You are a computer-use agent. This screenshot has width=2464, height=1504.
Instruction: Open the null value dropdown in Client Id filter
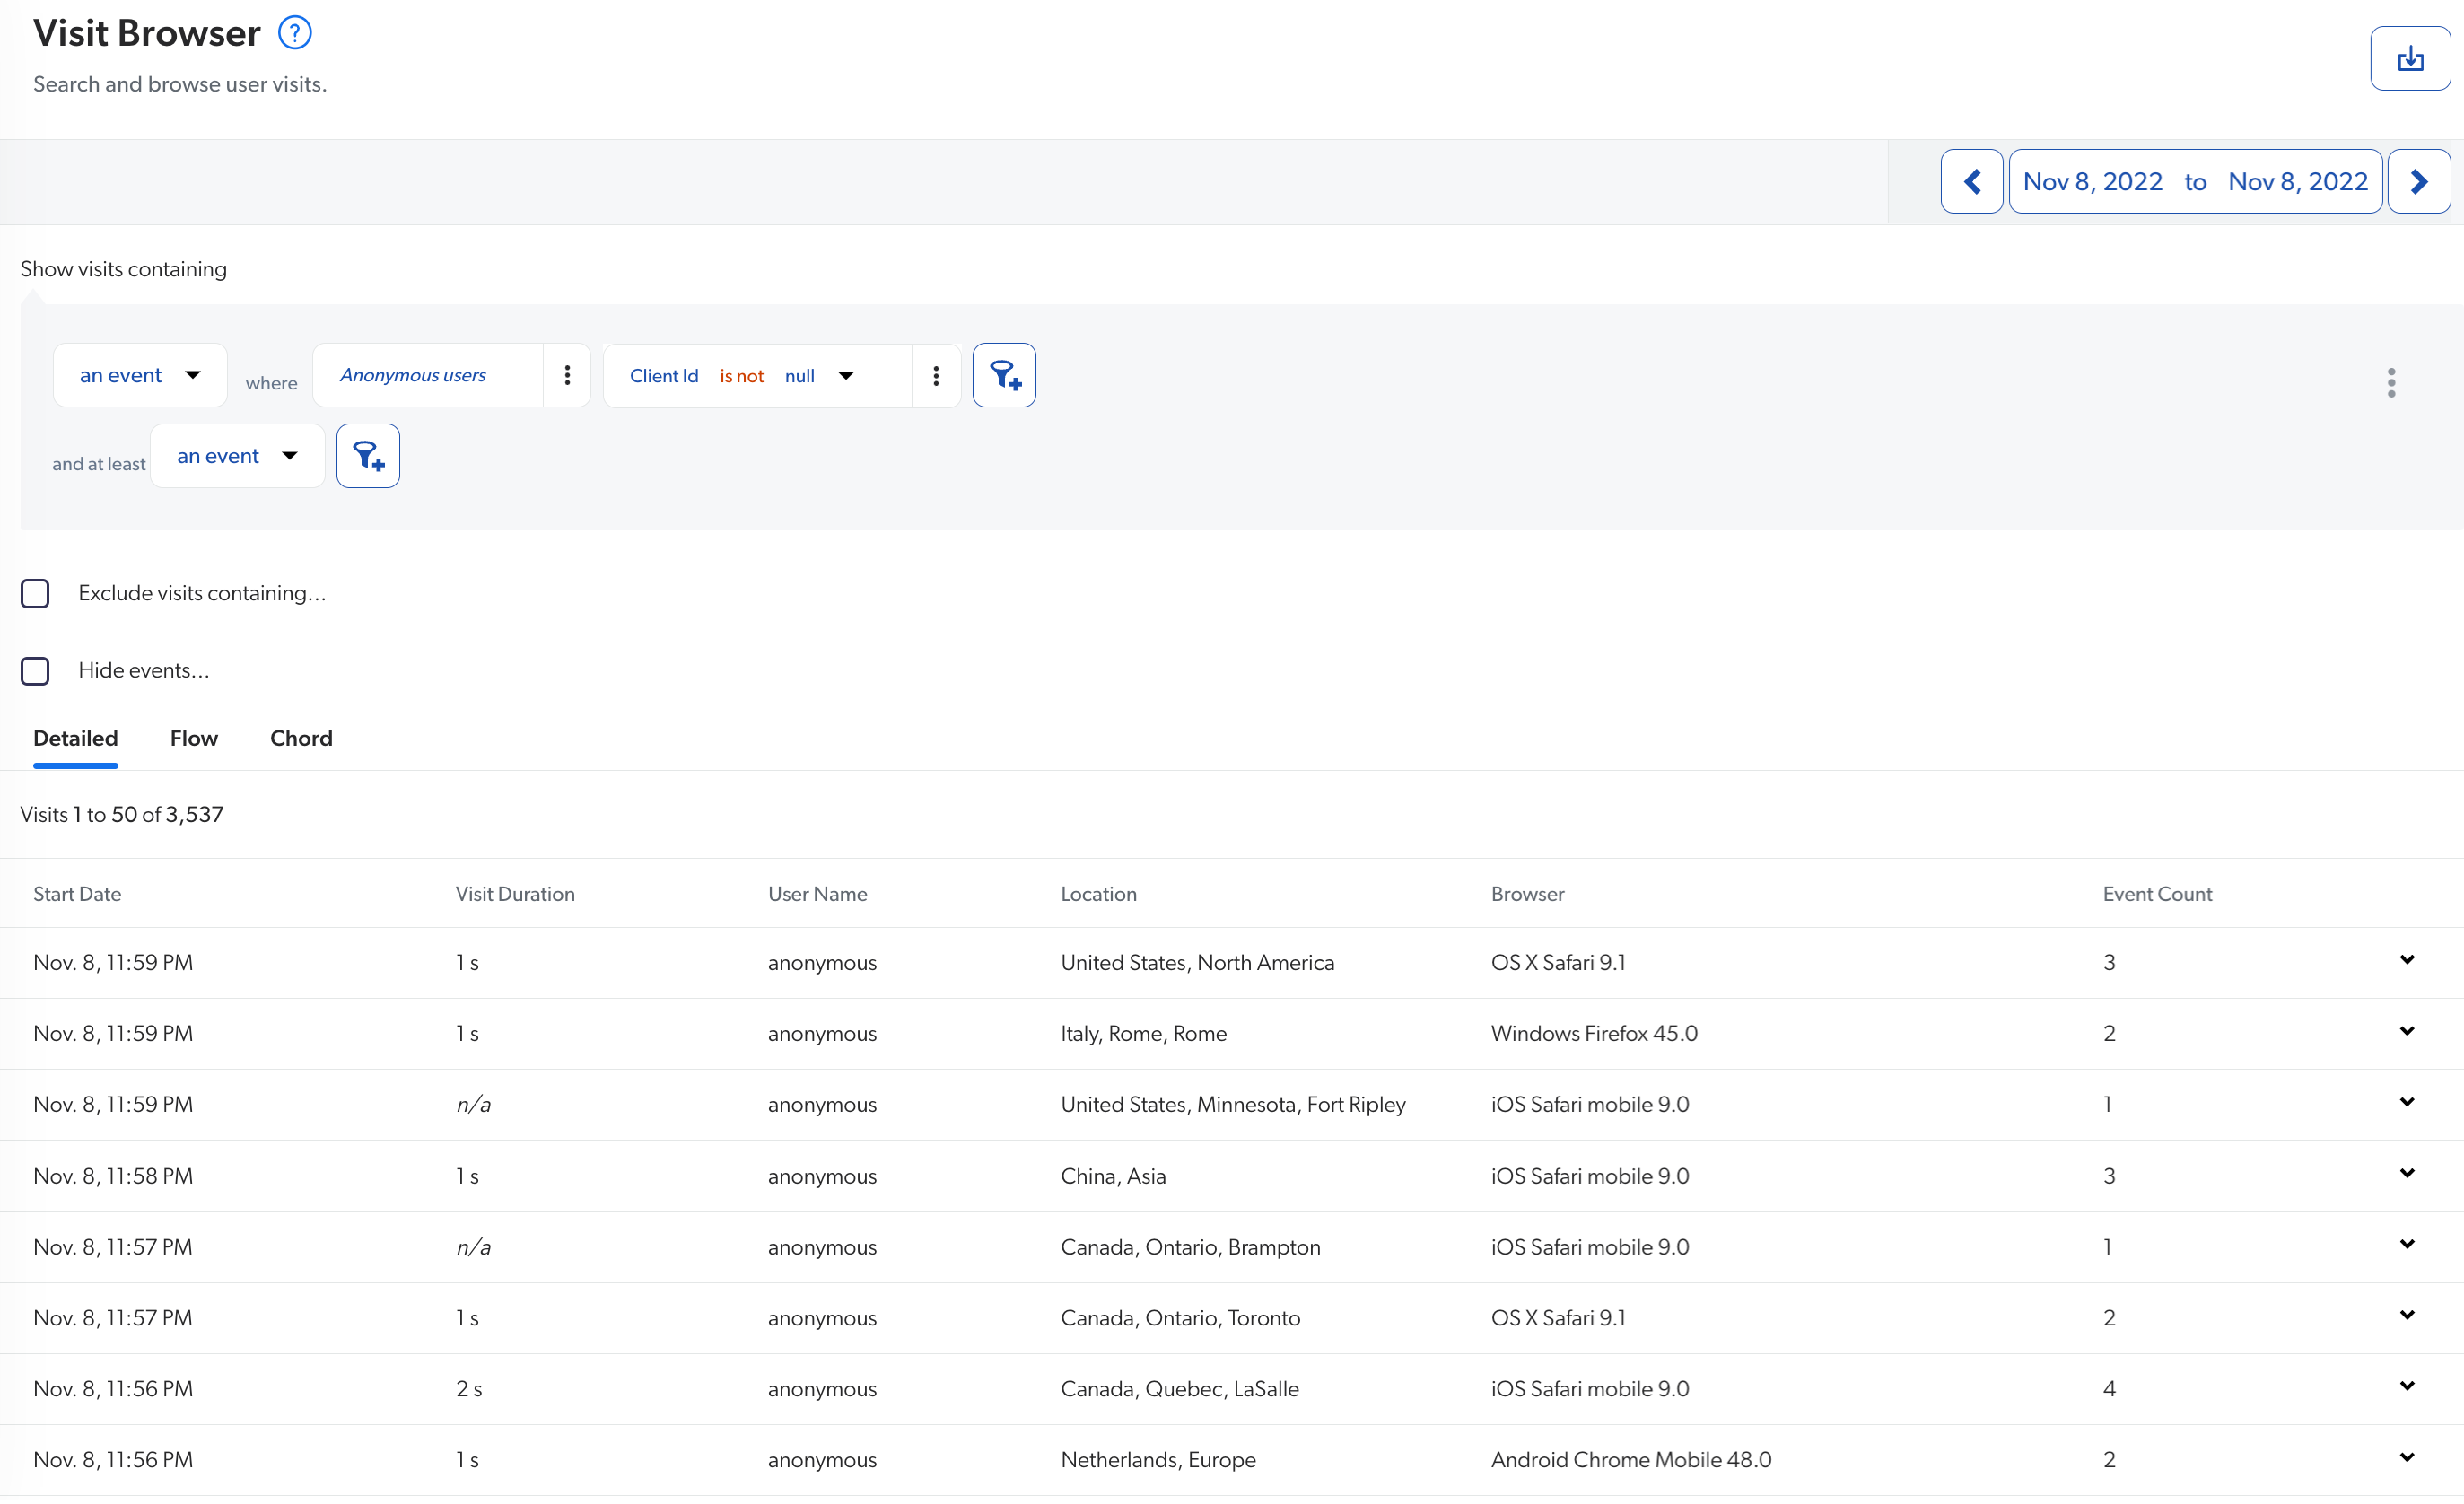pyautogui.click(x=820, y=376)
